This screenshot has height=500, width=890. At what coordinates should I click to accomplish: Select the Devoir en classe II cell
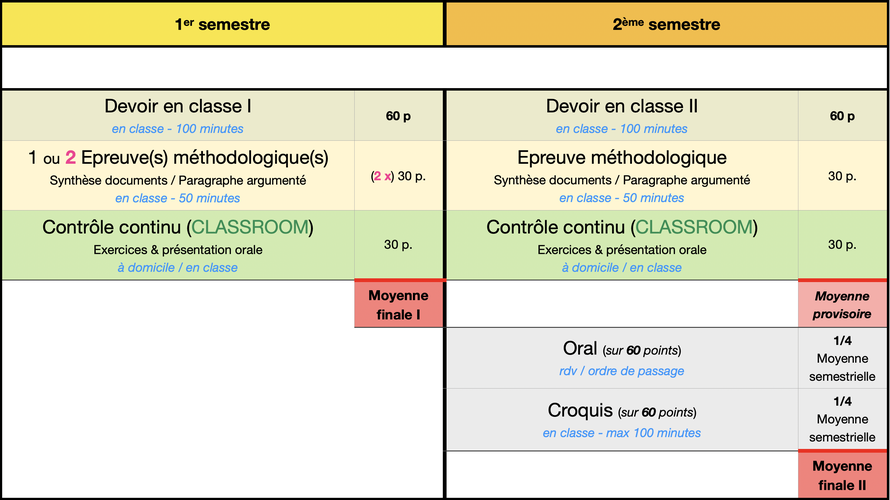tap(622, 116)
